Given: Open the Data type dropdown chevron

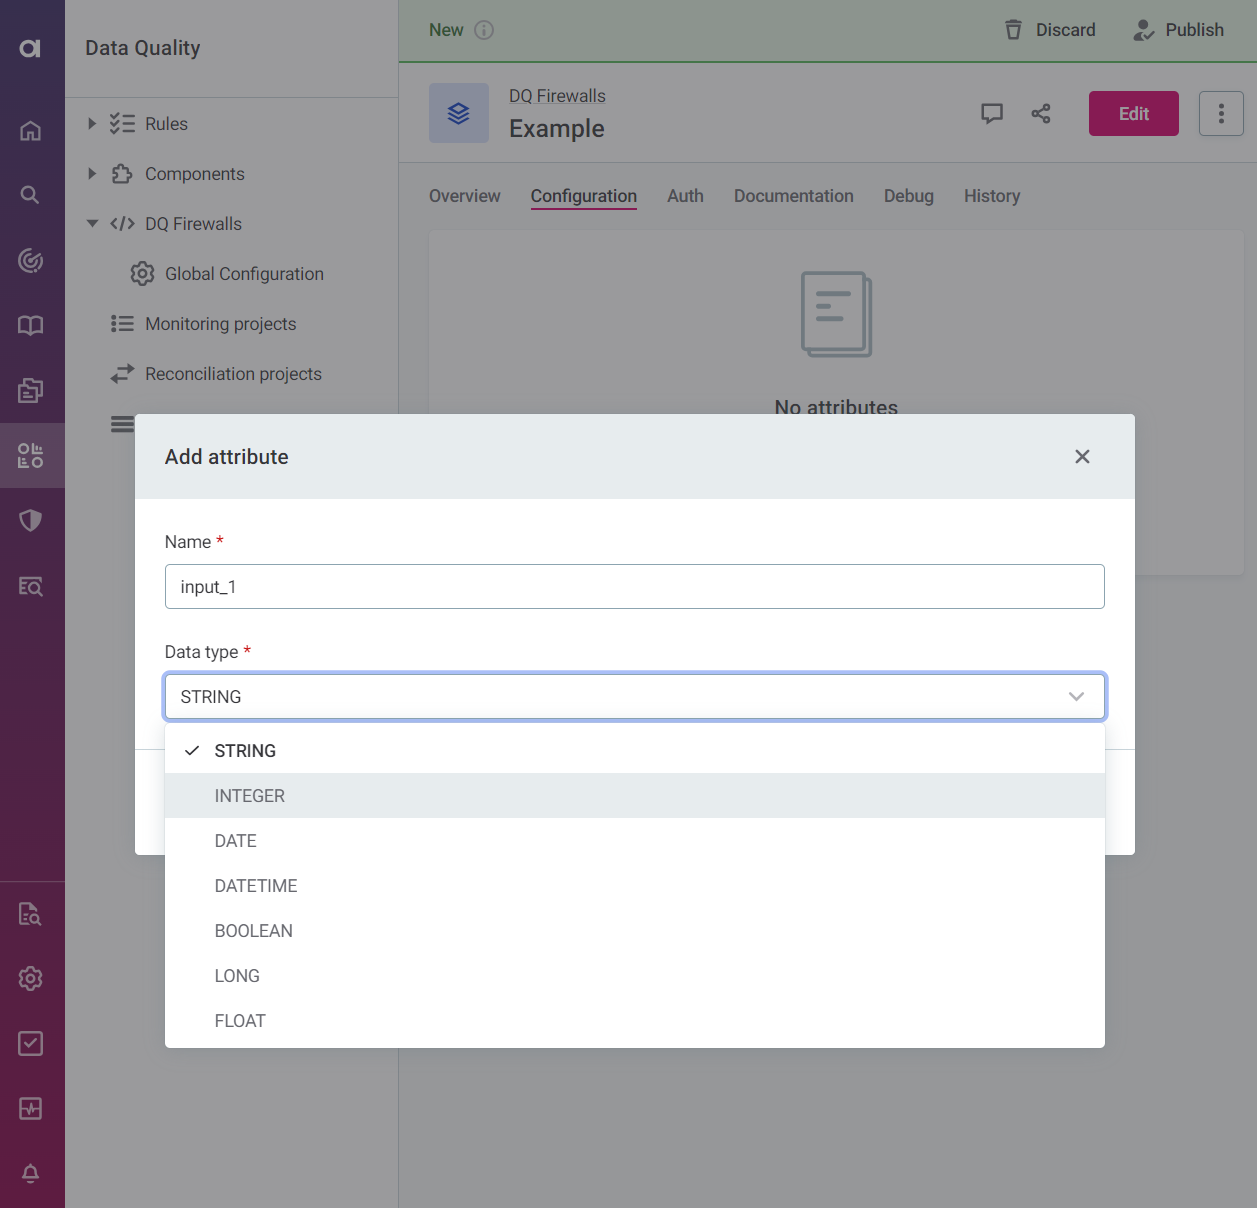Looking at the screenshot, I should pos(1076,696).
